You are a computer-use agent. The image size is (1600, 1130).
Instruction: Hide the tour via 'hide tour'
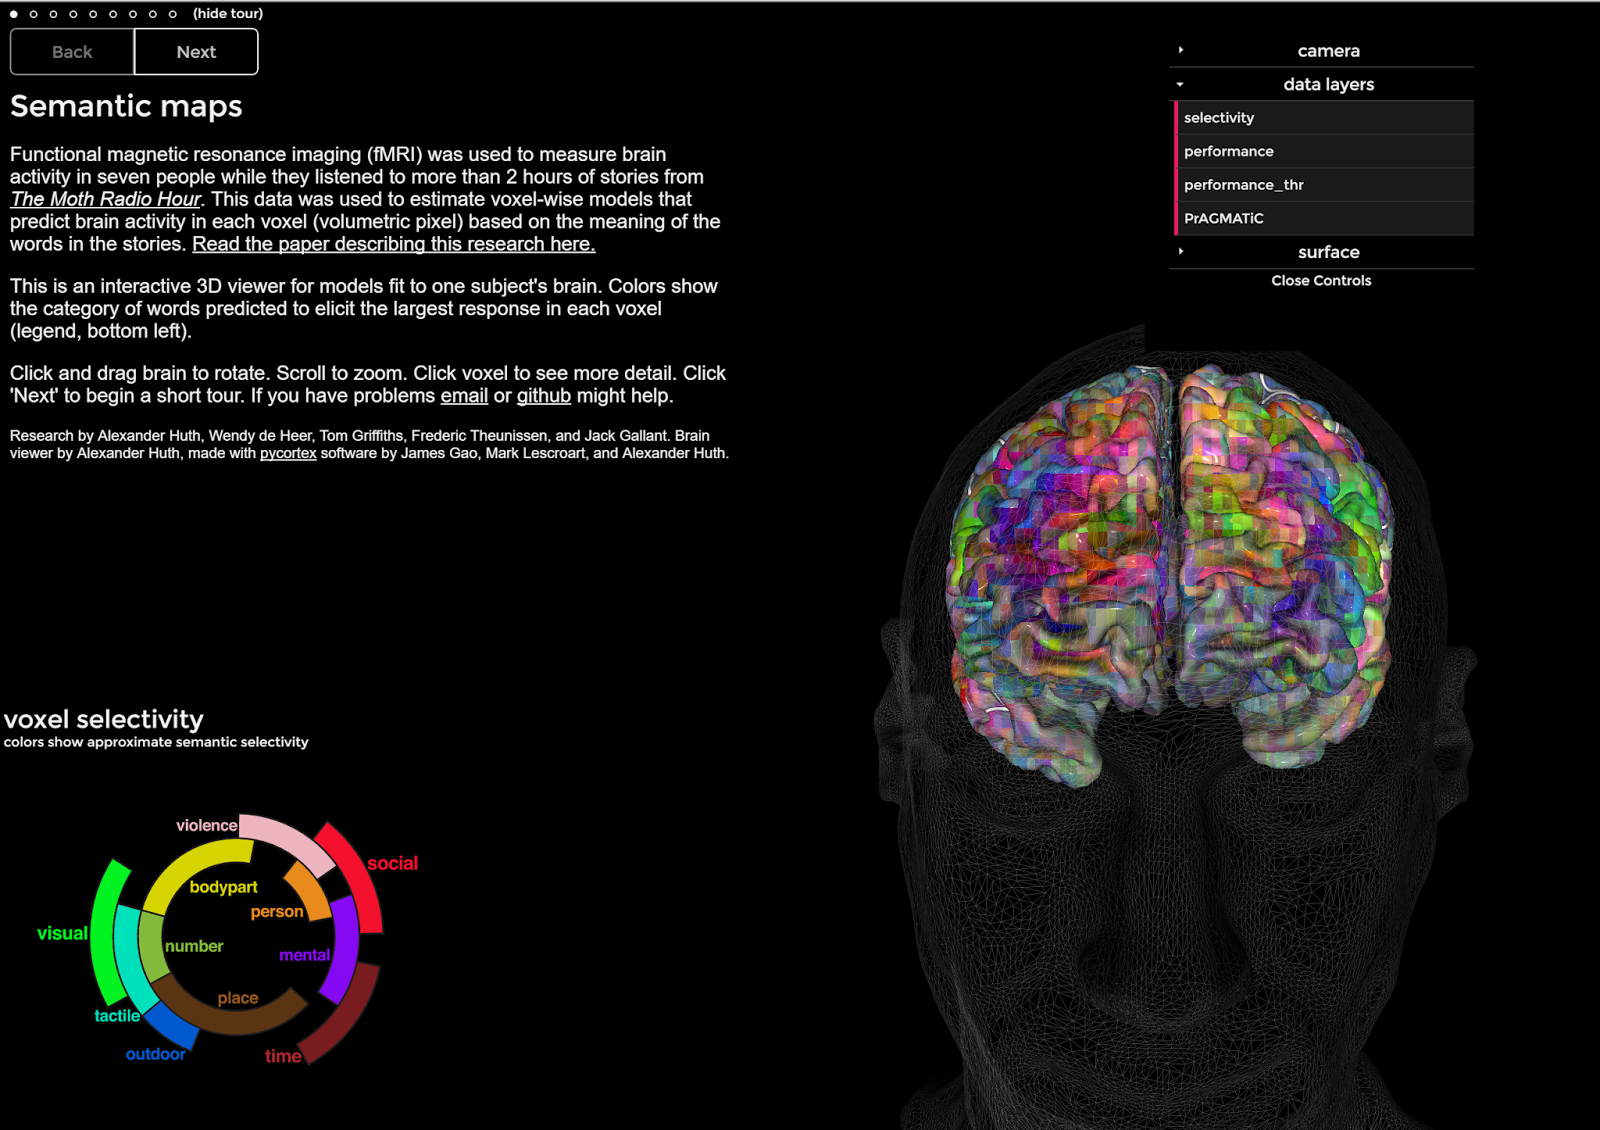[x=228, y=13]
